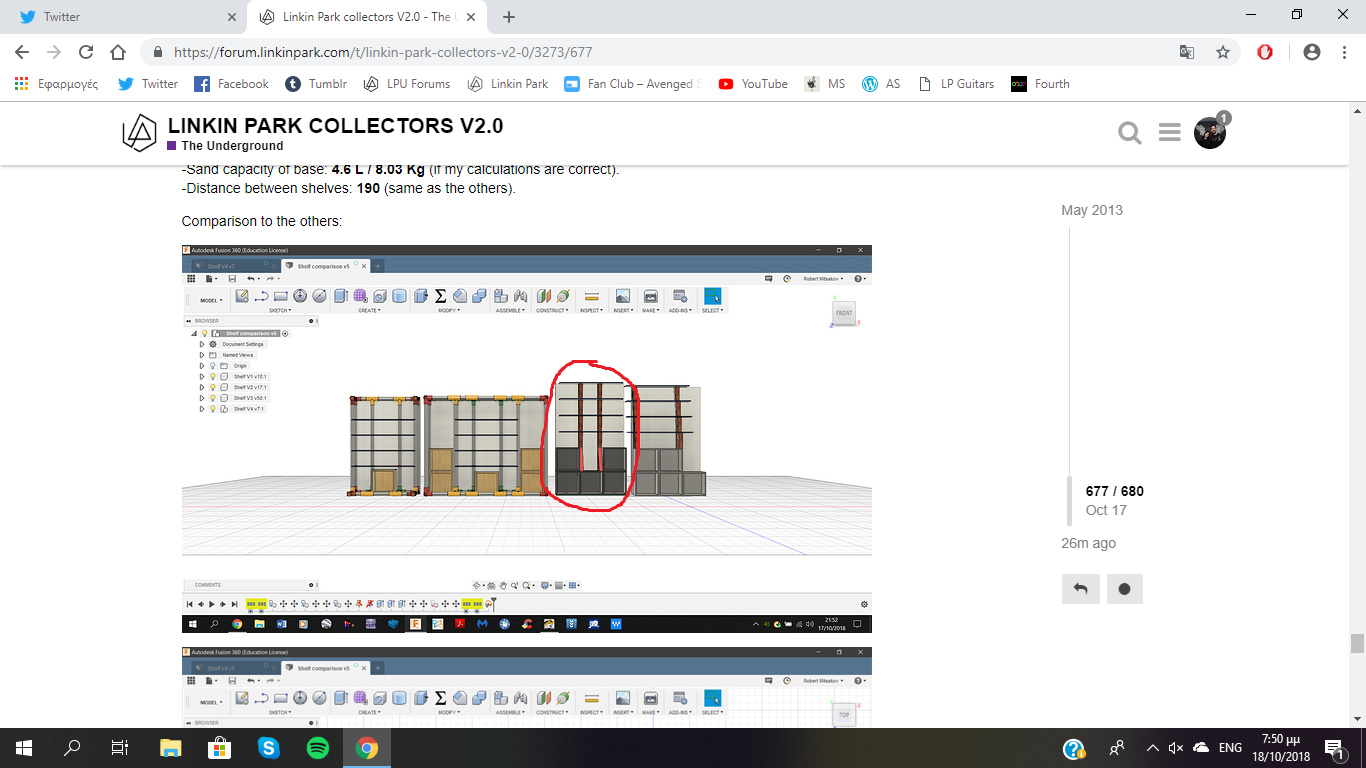Open the notification tracking circle button
This screenshot has height=768, width=1366.
click(x=1124, y=589)
